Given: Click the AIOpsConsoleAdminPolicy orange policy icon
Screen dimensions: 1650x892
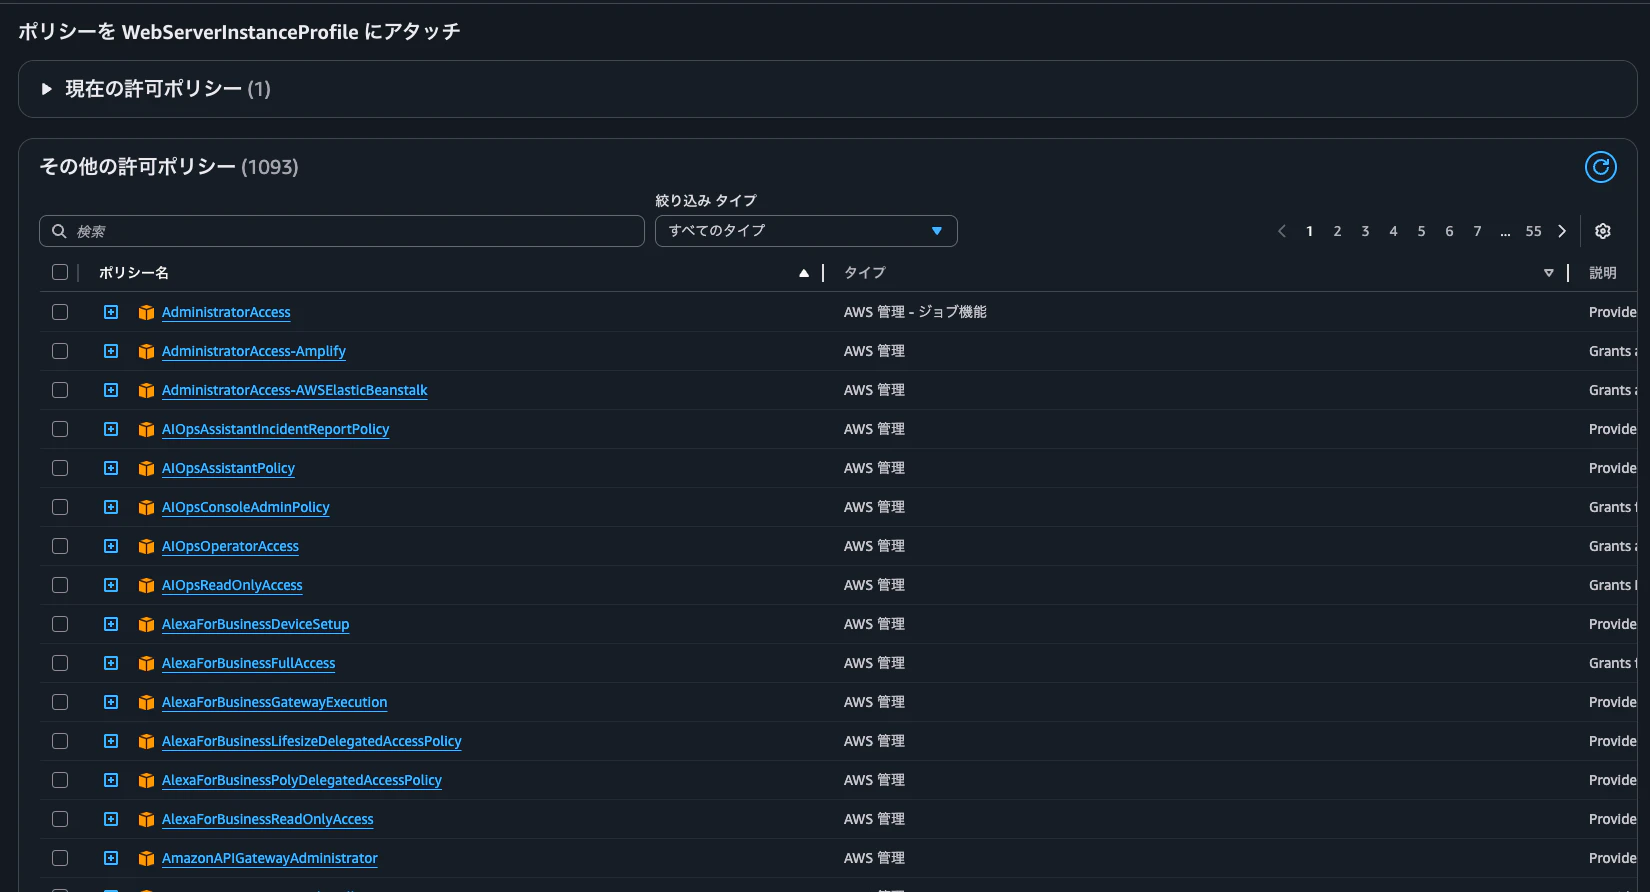Looking at the screenshot, I should coord(146,507).
